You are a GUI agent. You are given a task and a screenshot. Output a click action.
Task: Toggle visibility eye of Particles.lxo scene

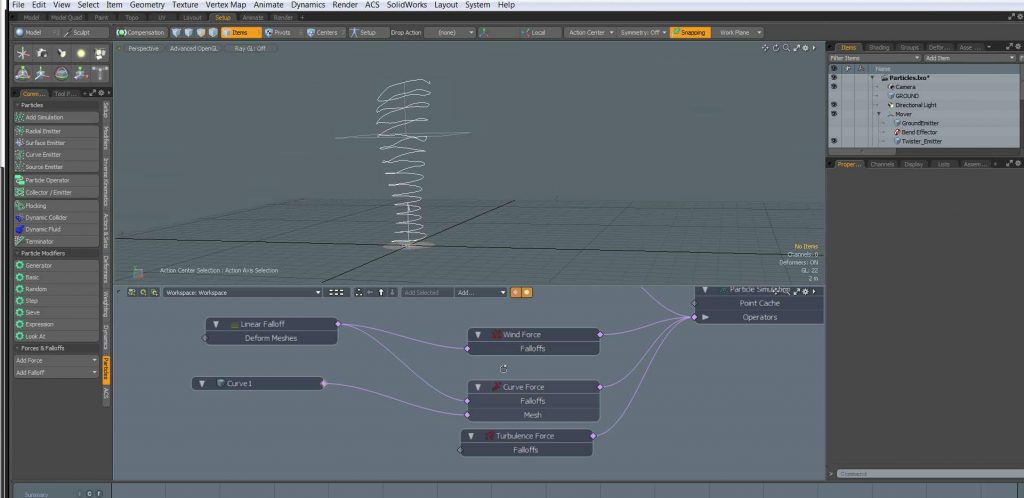833,78
